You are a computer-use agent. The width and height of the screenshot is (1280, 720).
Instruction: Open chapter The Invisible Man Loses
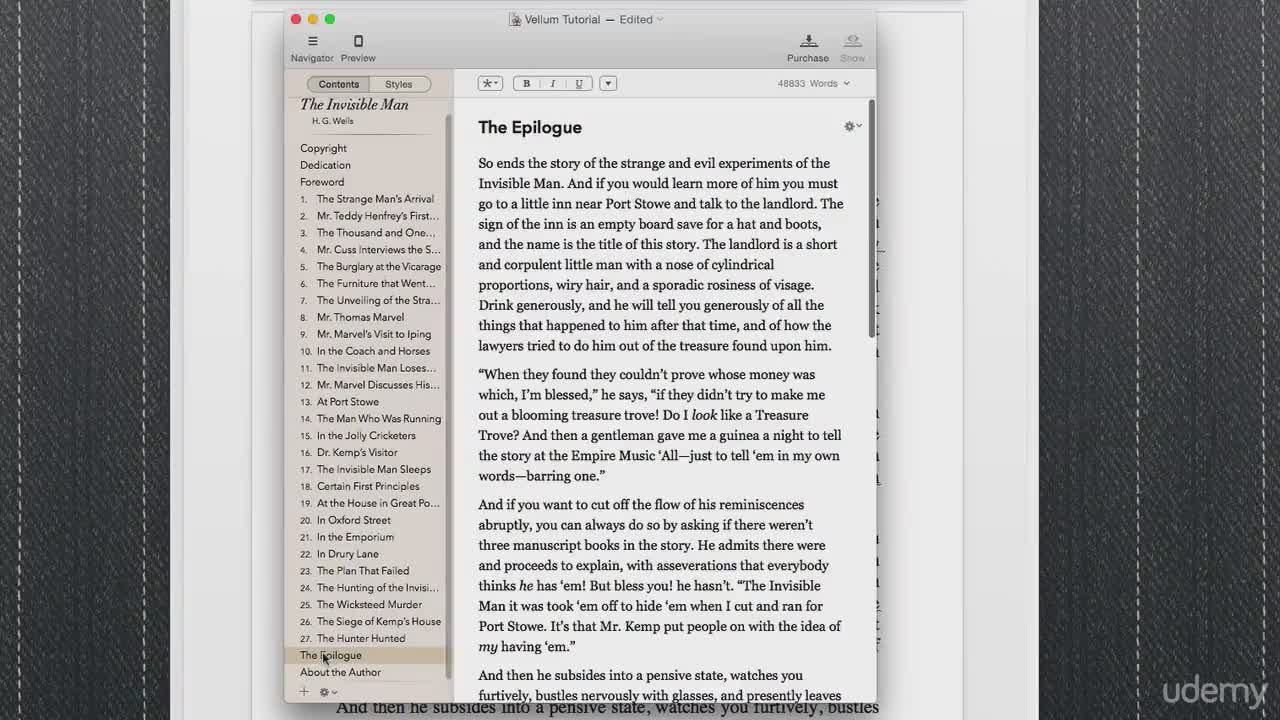pos(376,369)
